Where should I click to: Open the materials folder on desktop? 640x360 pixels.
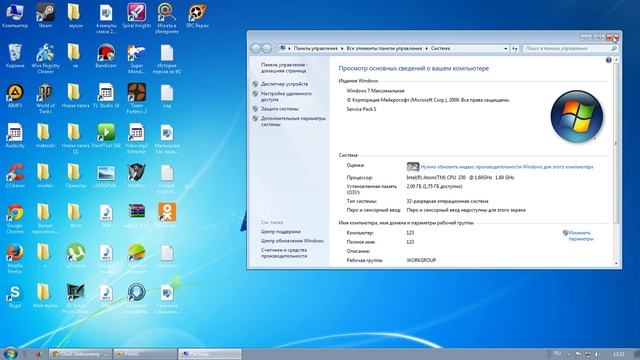(45, 136)
